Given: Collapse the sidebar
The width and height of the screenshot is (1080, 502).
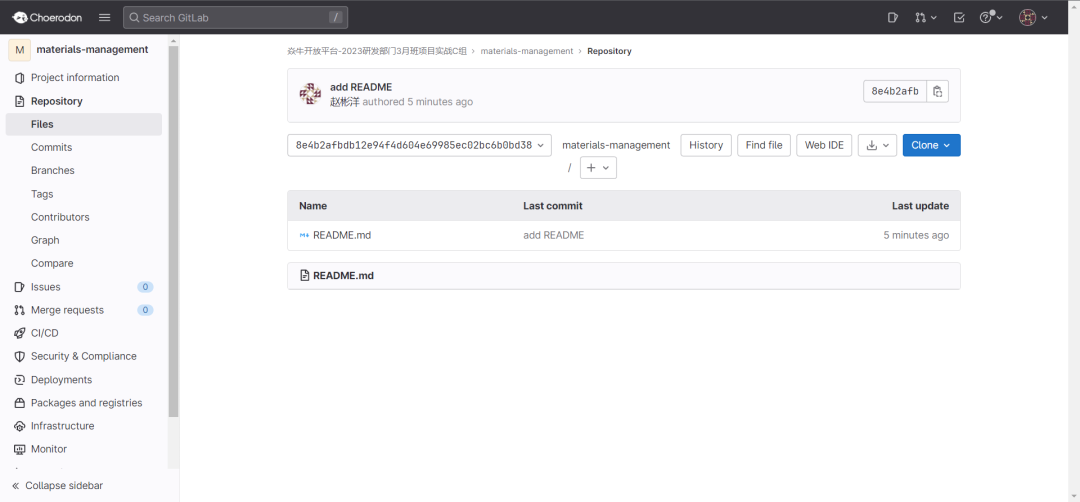Looking at the screenshot, I should tap(57, 485).
